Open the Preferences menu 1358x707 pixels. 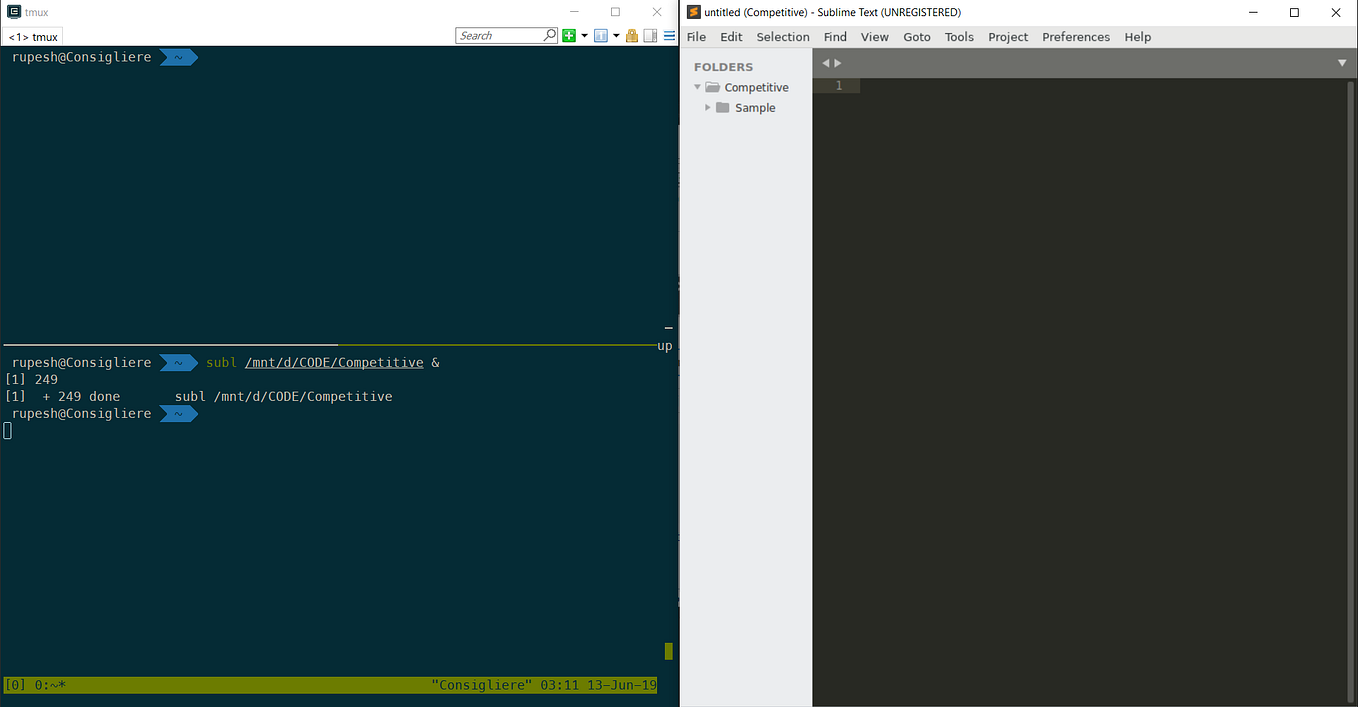1076,37
